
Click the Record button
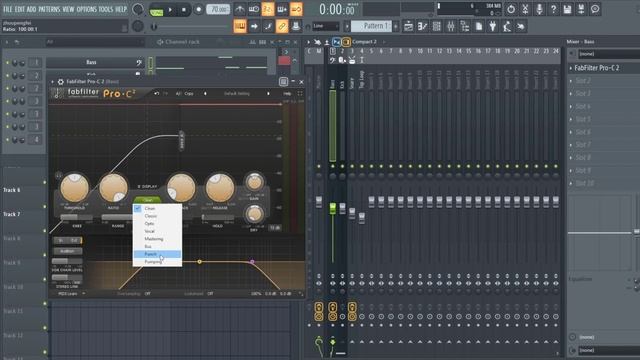[x=198, y=9]
